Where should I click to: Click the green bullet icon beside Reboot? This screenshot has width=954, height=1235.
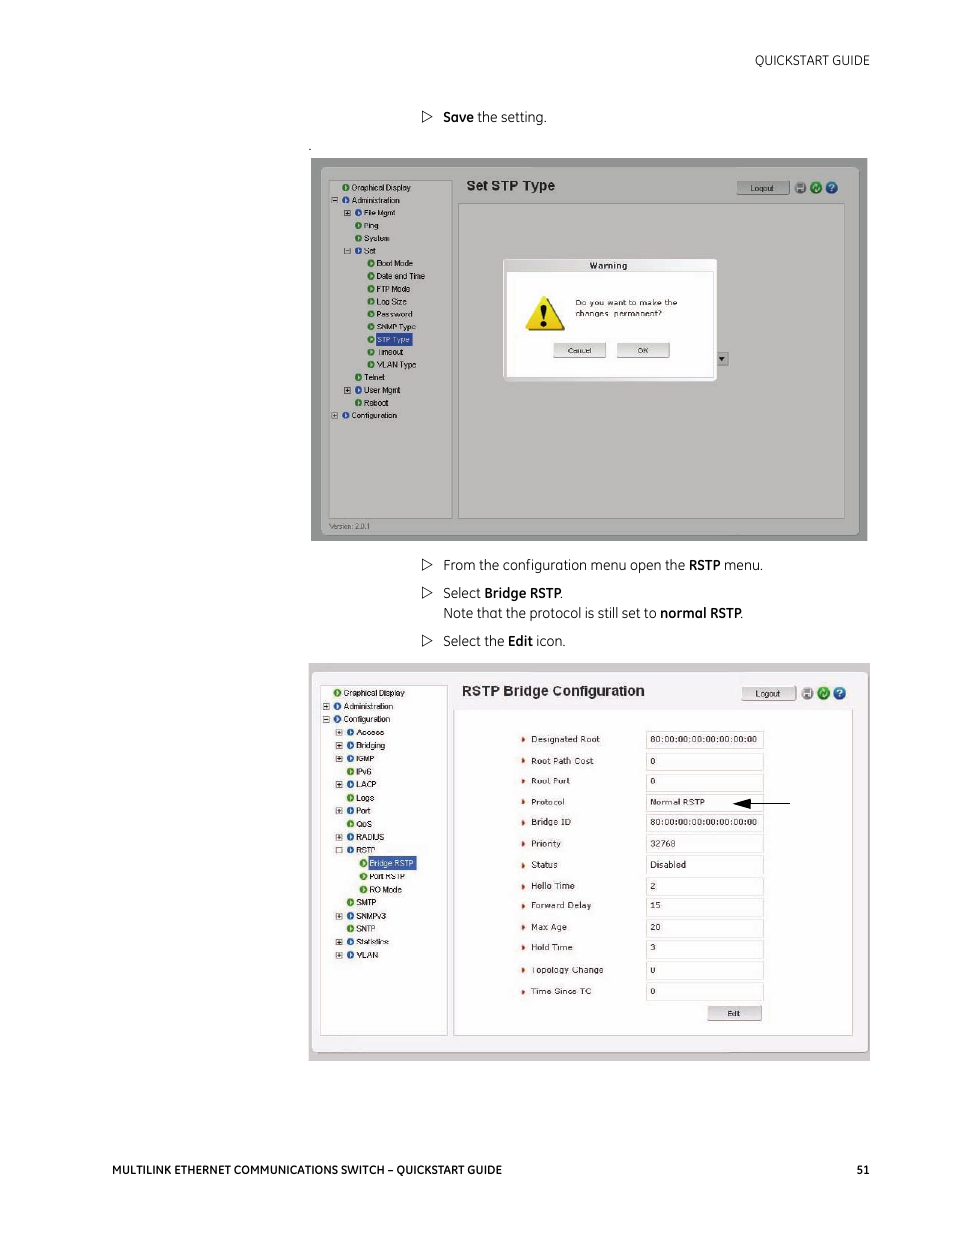[358, 403]
